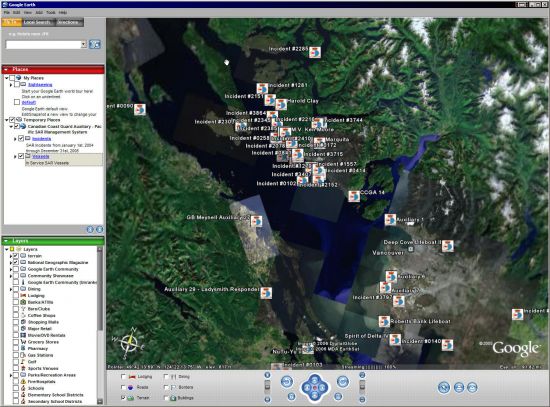550x407 pixels.
Task: Switch to the Directions tab
Action: pos(69,22)
